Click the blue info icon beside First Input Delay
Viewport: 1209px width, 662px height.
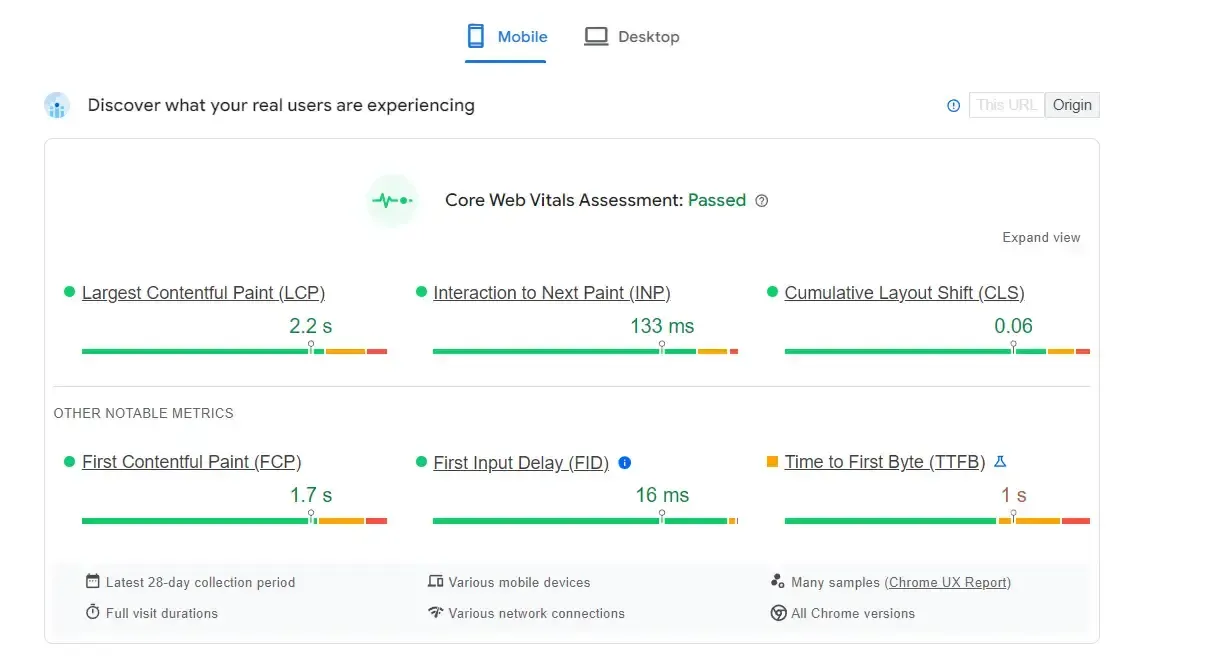(x=624, y=462)
